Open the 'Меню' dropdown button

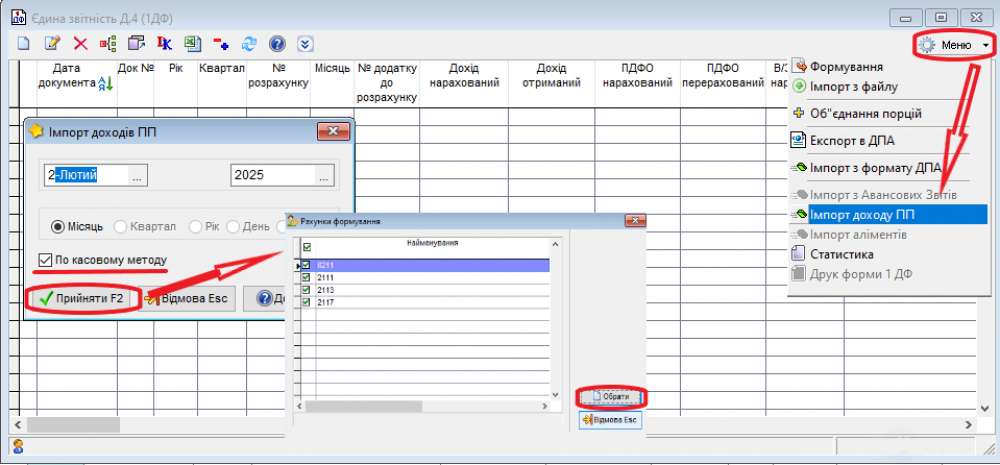click(955, 45)
